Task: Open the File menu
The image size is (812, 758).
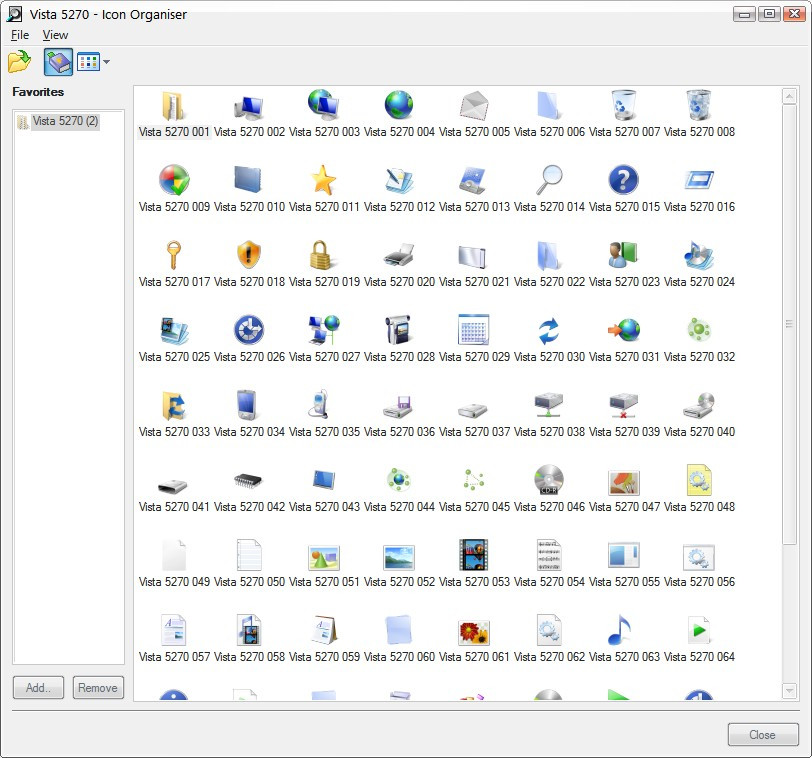Action: (x=20, y=35)
